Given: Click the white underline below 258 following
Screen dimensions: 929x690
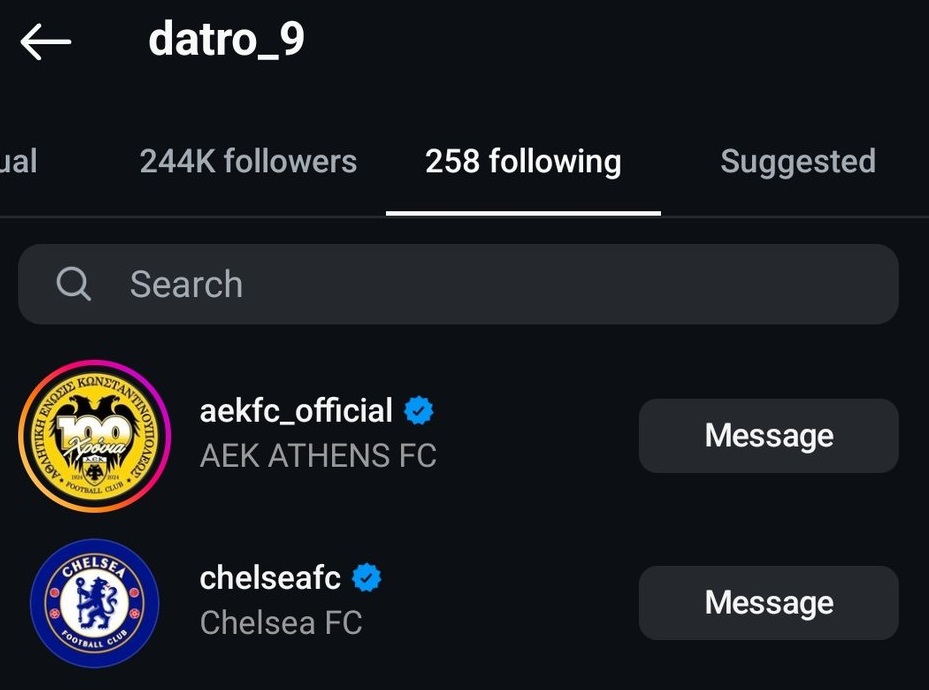Looking at the screenshot, I should click(523, 212).
